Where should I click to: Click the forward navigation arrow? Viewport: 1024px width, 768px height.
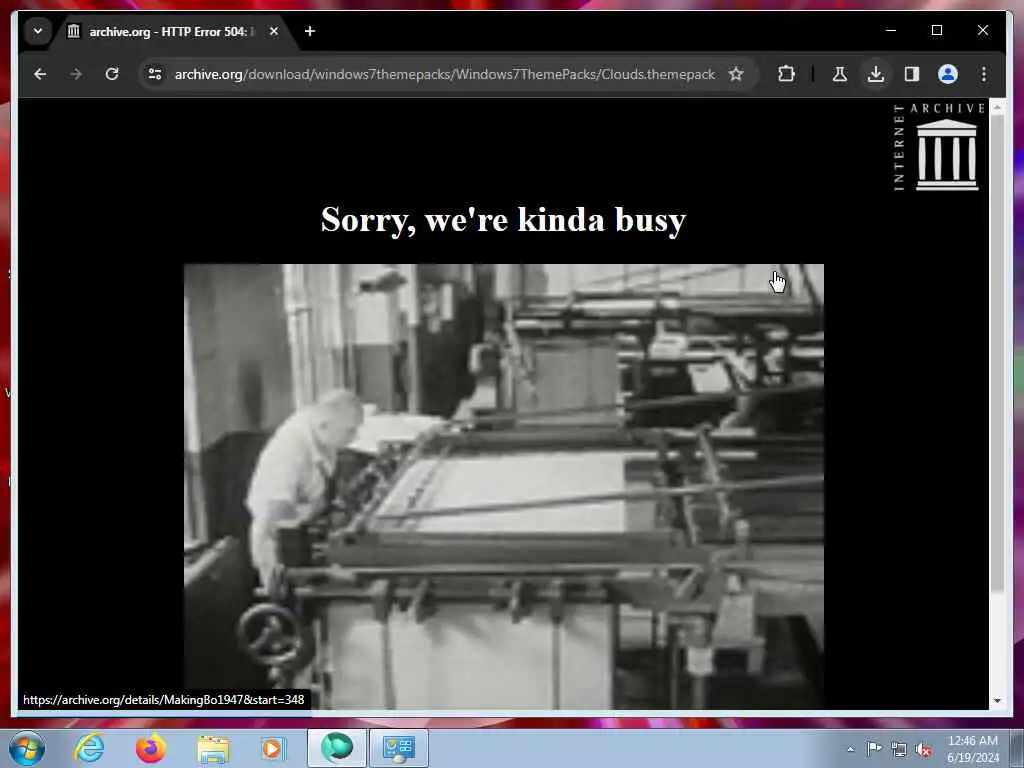(76, 74)
